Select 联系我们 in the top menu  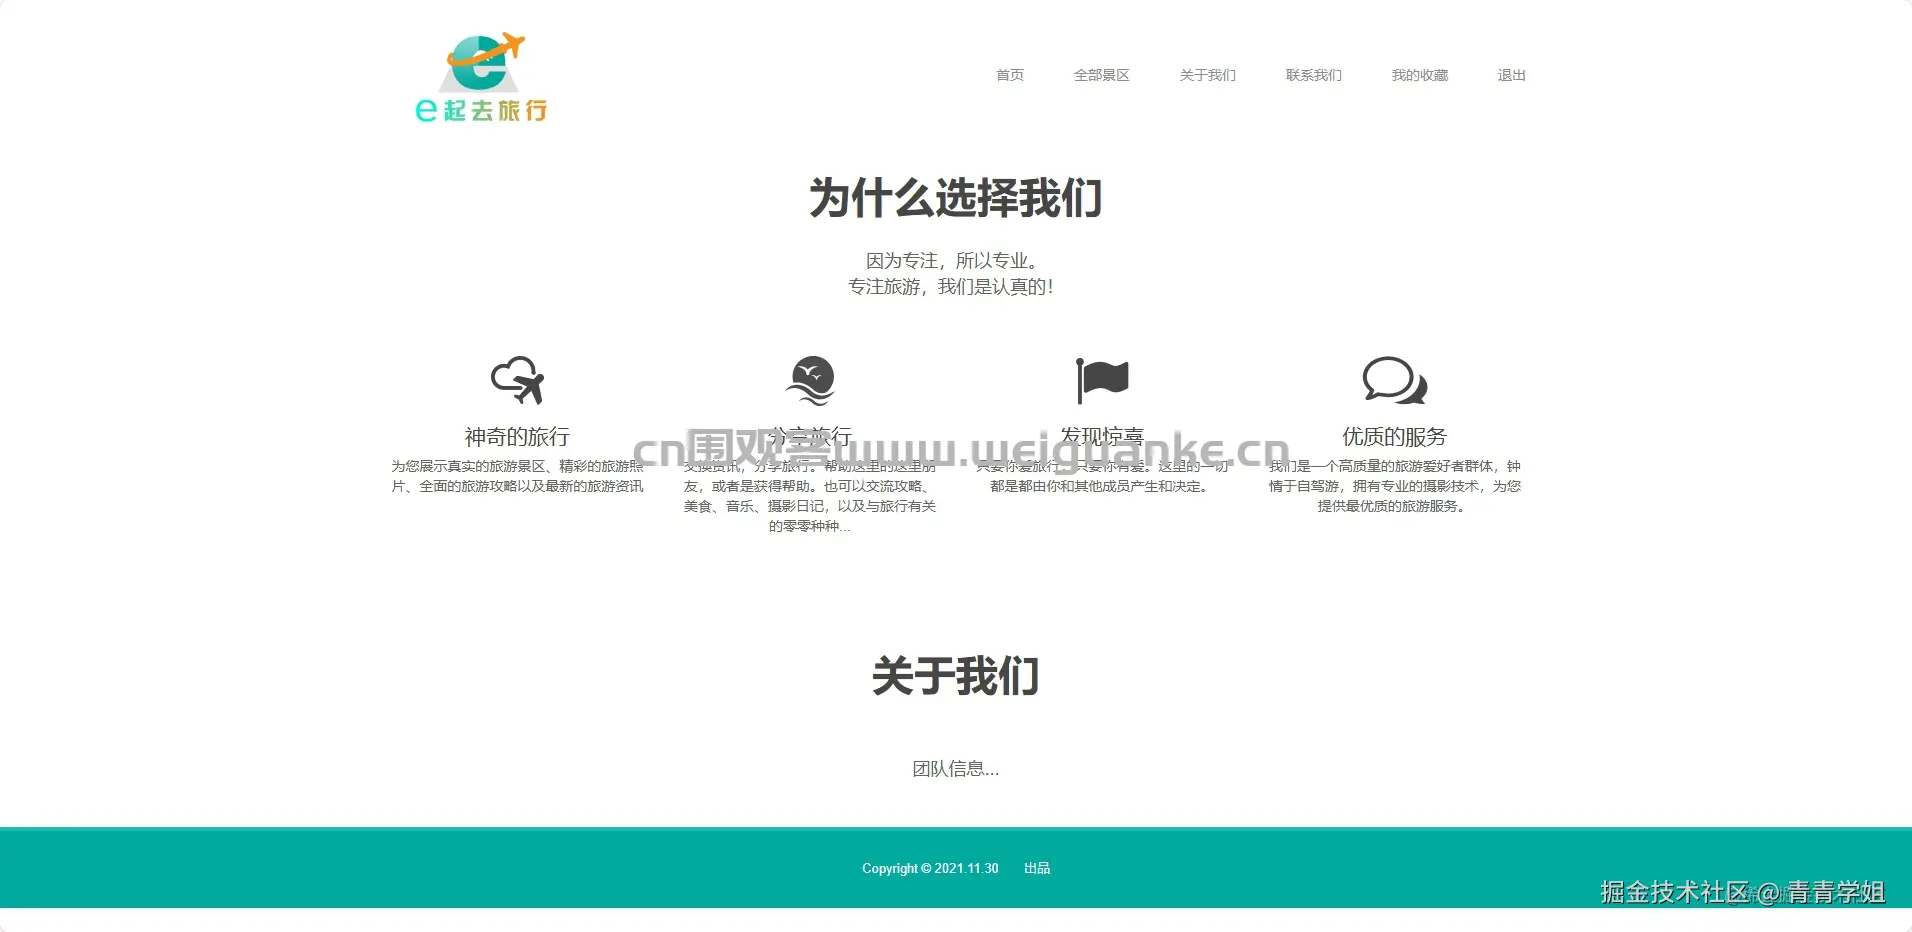click(x=1314, y=75)
